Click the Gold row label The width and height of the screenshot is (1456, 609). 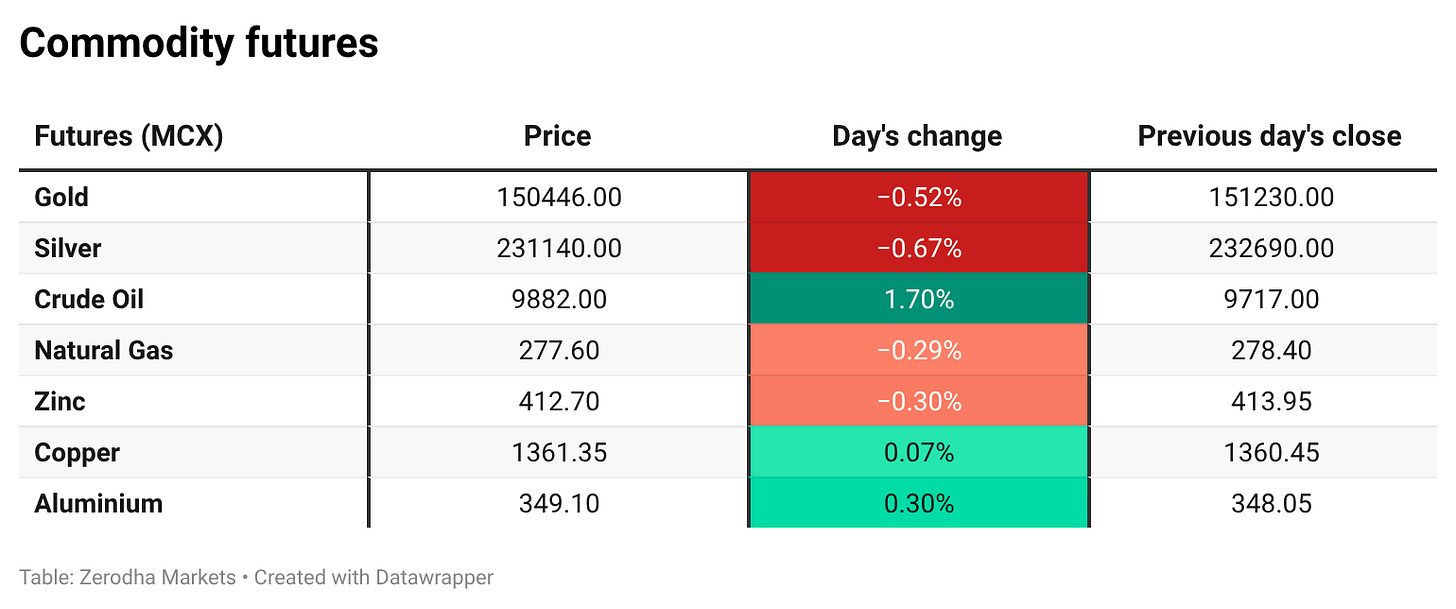click(x=61, y=197)
